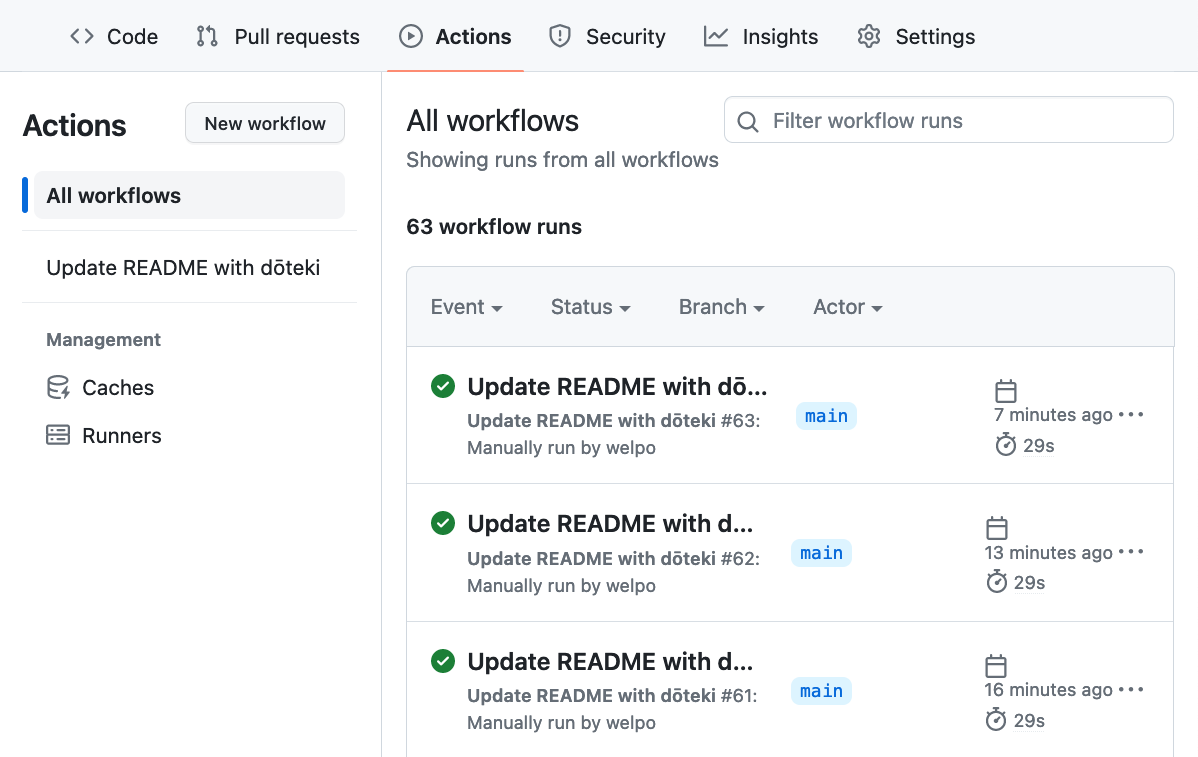Click stopwatch icon on run #62

(x=996, y=582)
